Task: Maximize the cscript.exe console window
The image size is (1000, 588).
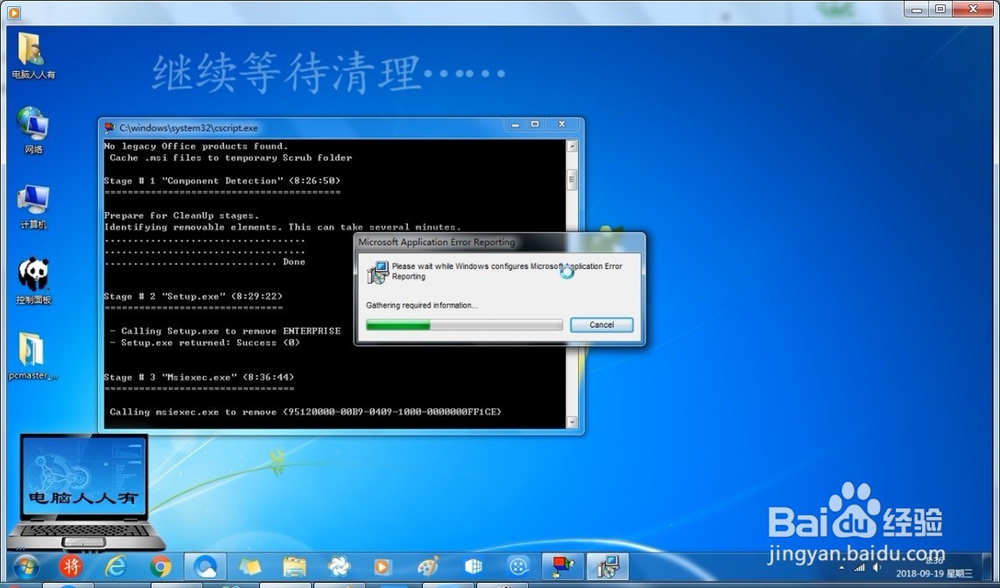Action: click(x=535, y=124)
